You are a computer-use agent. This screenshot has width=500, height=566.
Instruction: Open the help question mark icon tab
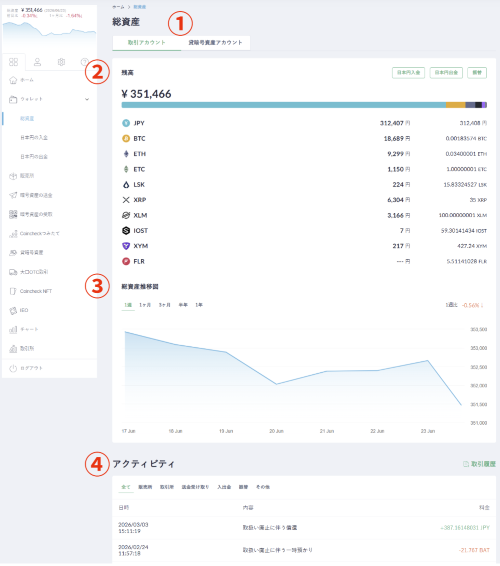pyautogui.click(x=84, y=62)
